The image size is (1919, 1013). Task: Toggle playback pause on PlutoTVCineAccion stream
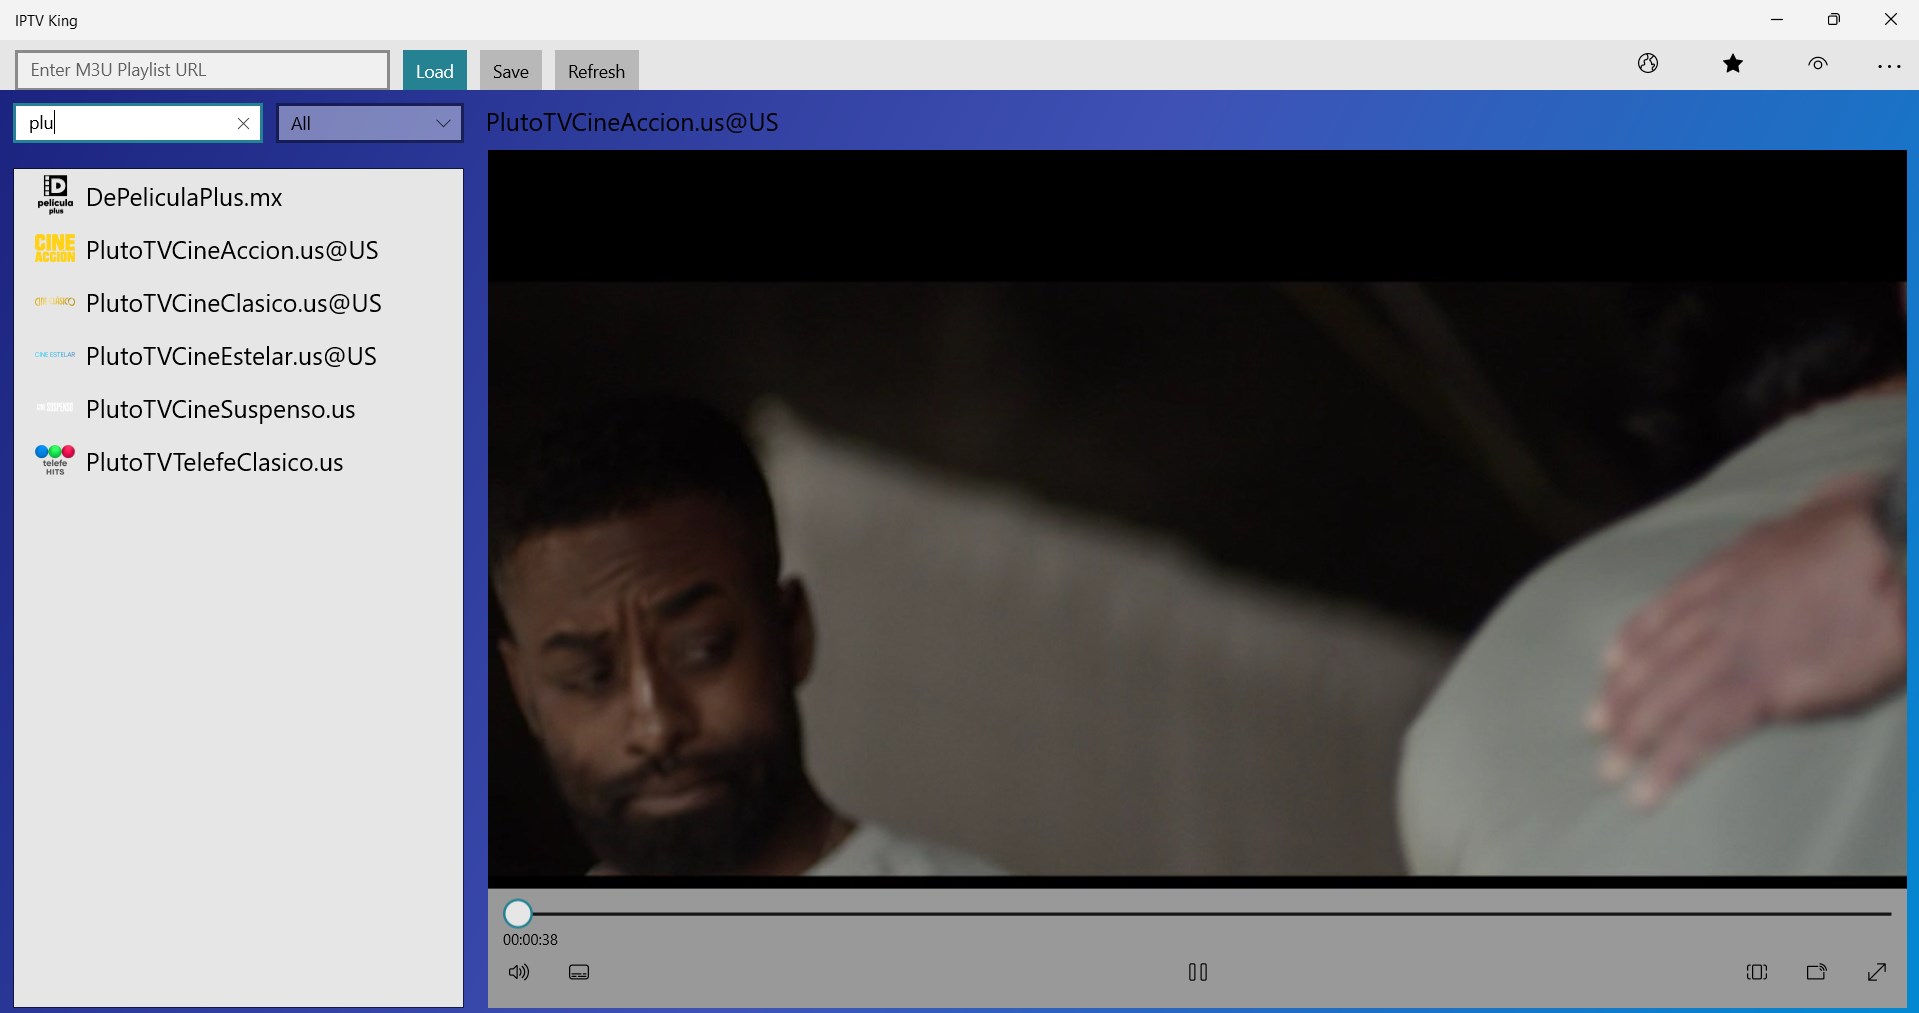pos(1197,971)
